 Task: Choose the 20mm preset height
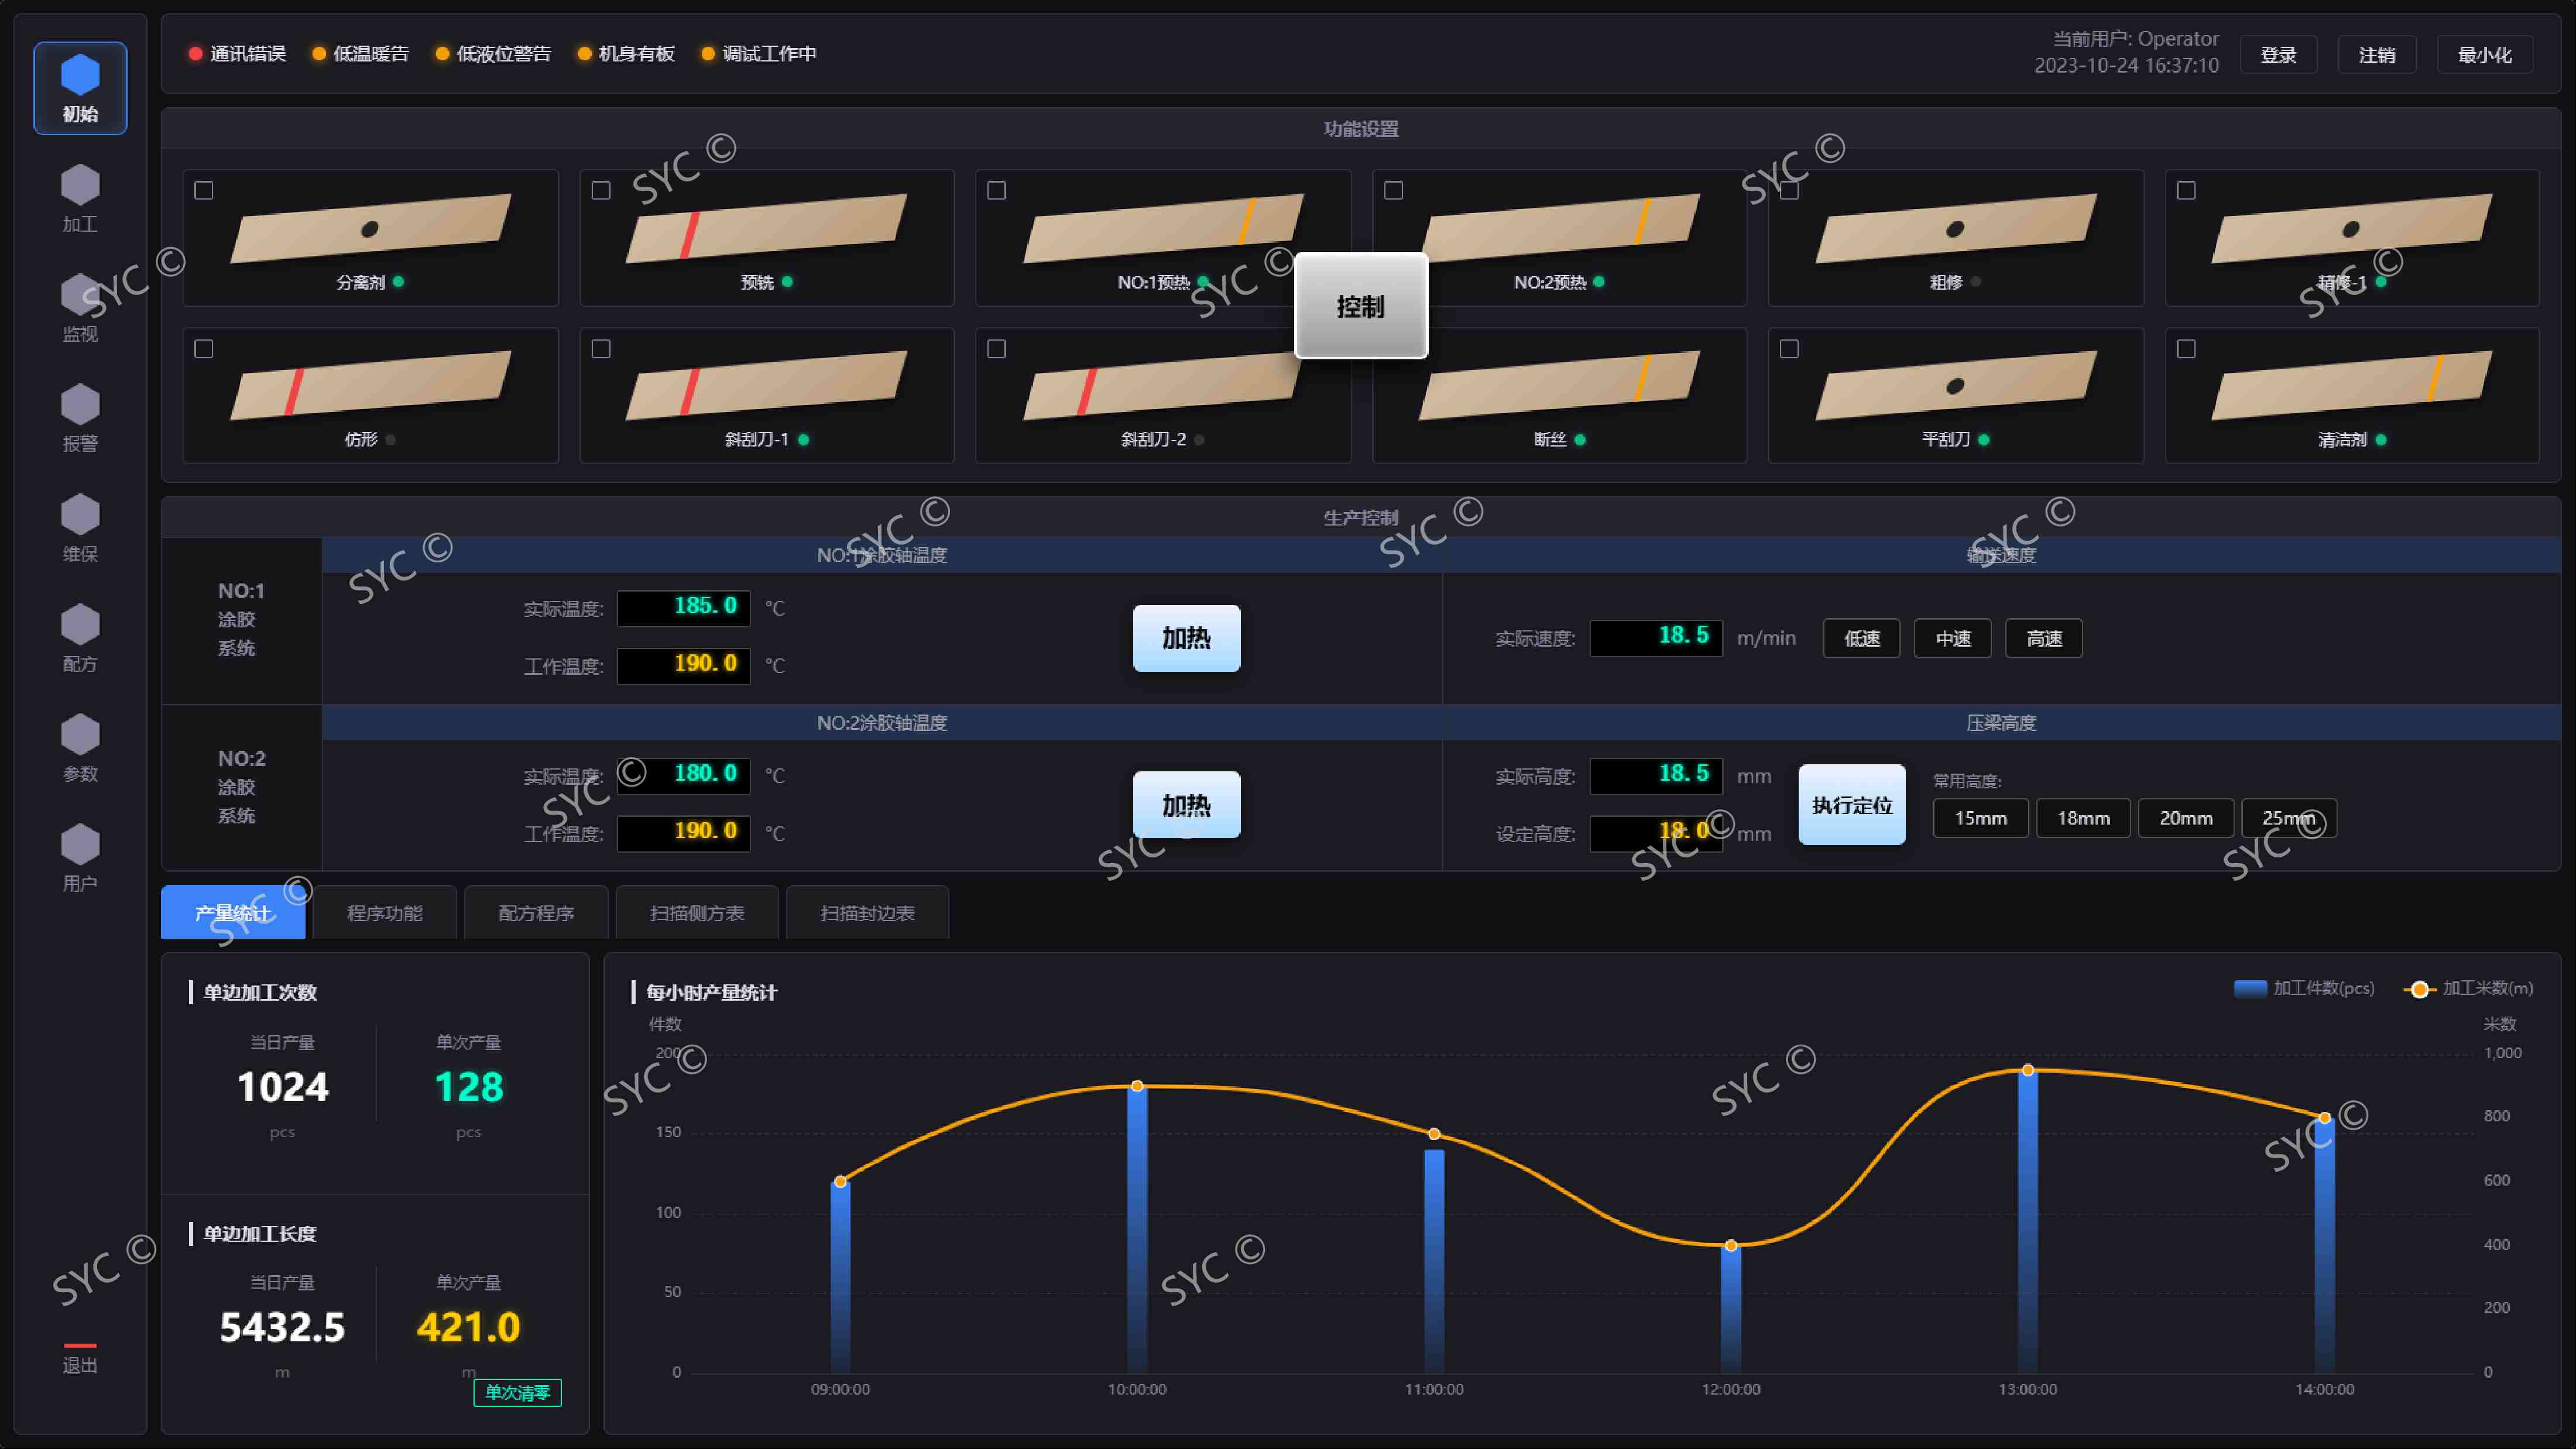tap(2186, 818)
